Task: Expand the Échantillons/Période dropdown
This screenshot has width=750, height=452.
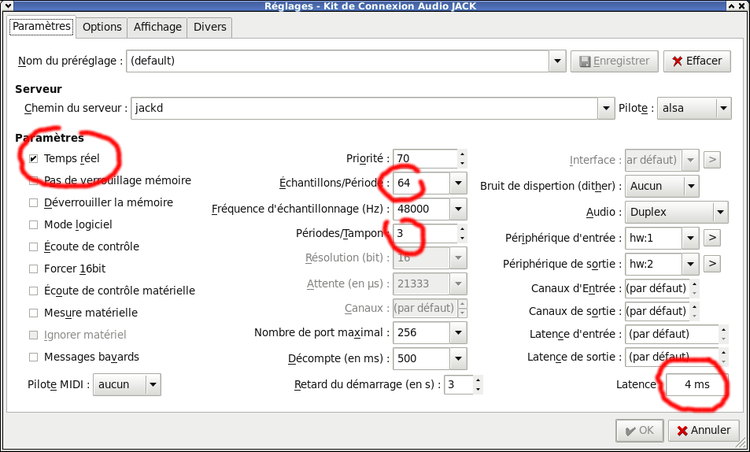Action: click(457, 184)
